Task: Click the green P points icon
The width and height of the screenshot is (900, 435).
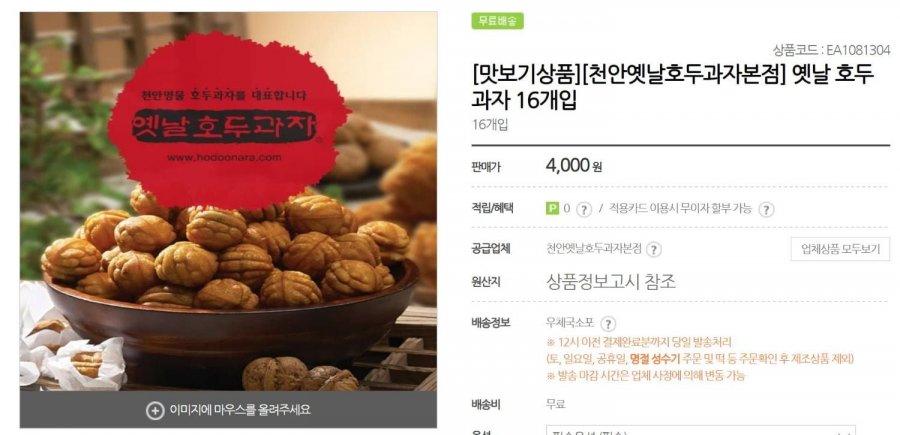Action: [552, 208]
